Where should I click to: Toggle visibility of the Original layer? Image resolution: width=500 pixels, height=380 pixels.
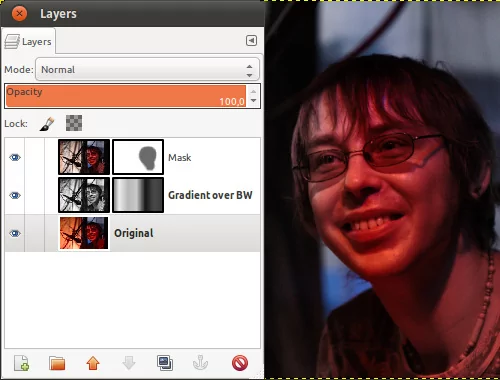point(15,233)
